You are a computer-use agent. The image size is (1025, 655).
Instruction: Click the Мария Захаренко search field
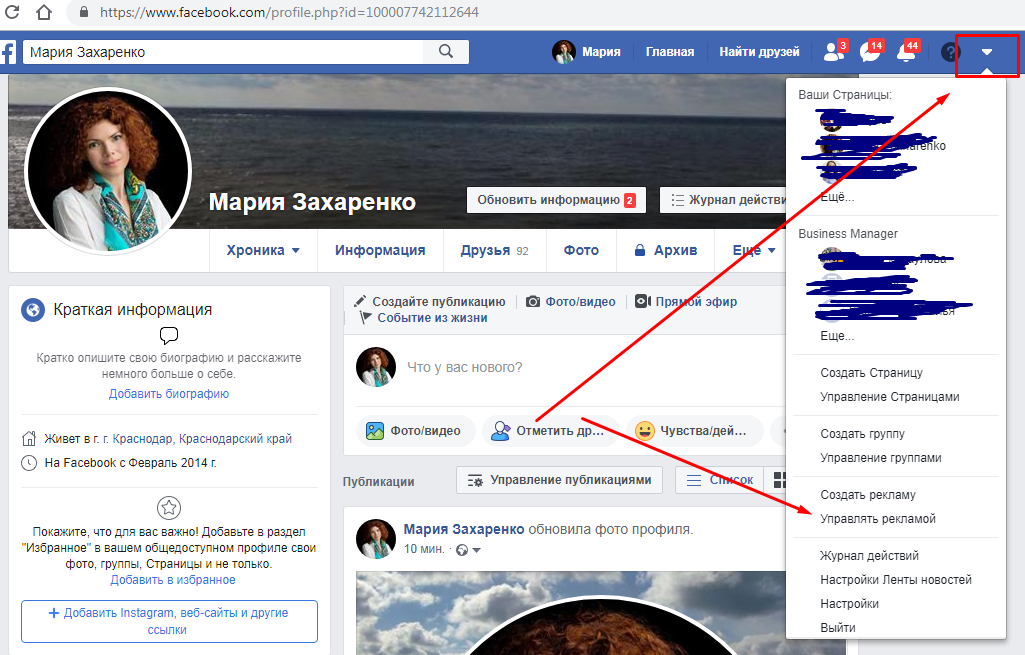[x=223, y=52]
